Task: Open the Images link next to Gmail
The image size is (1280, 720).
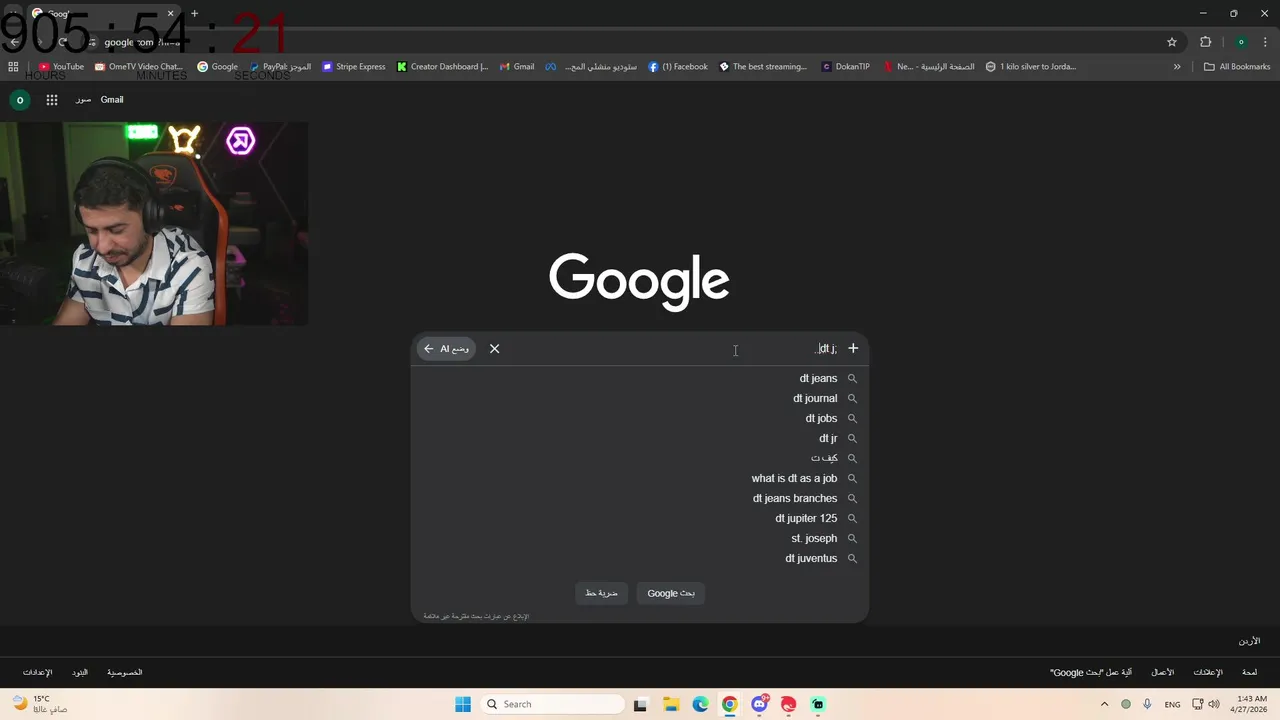Action: click(x=83, y=100)
